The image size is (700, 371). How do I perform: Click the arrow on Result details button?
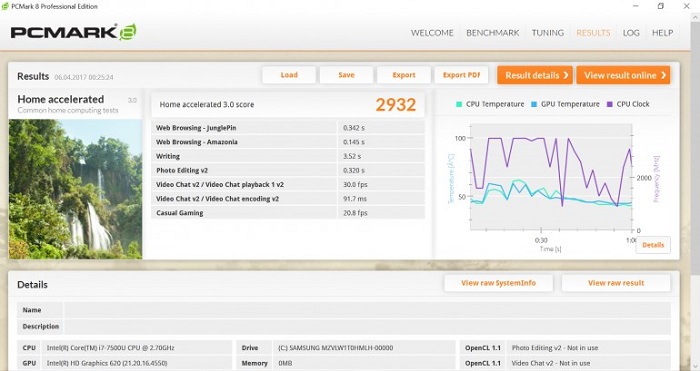[x=566, y=75]
